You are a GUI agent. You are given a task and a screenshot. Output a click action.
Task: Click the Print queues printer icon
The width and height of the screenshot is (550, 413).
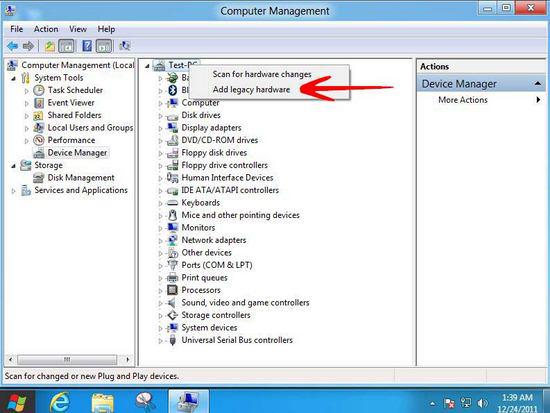[x=172, y=278]
